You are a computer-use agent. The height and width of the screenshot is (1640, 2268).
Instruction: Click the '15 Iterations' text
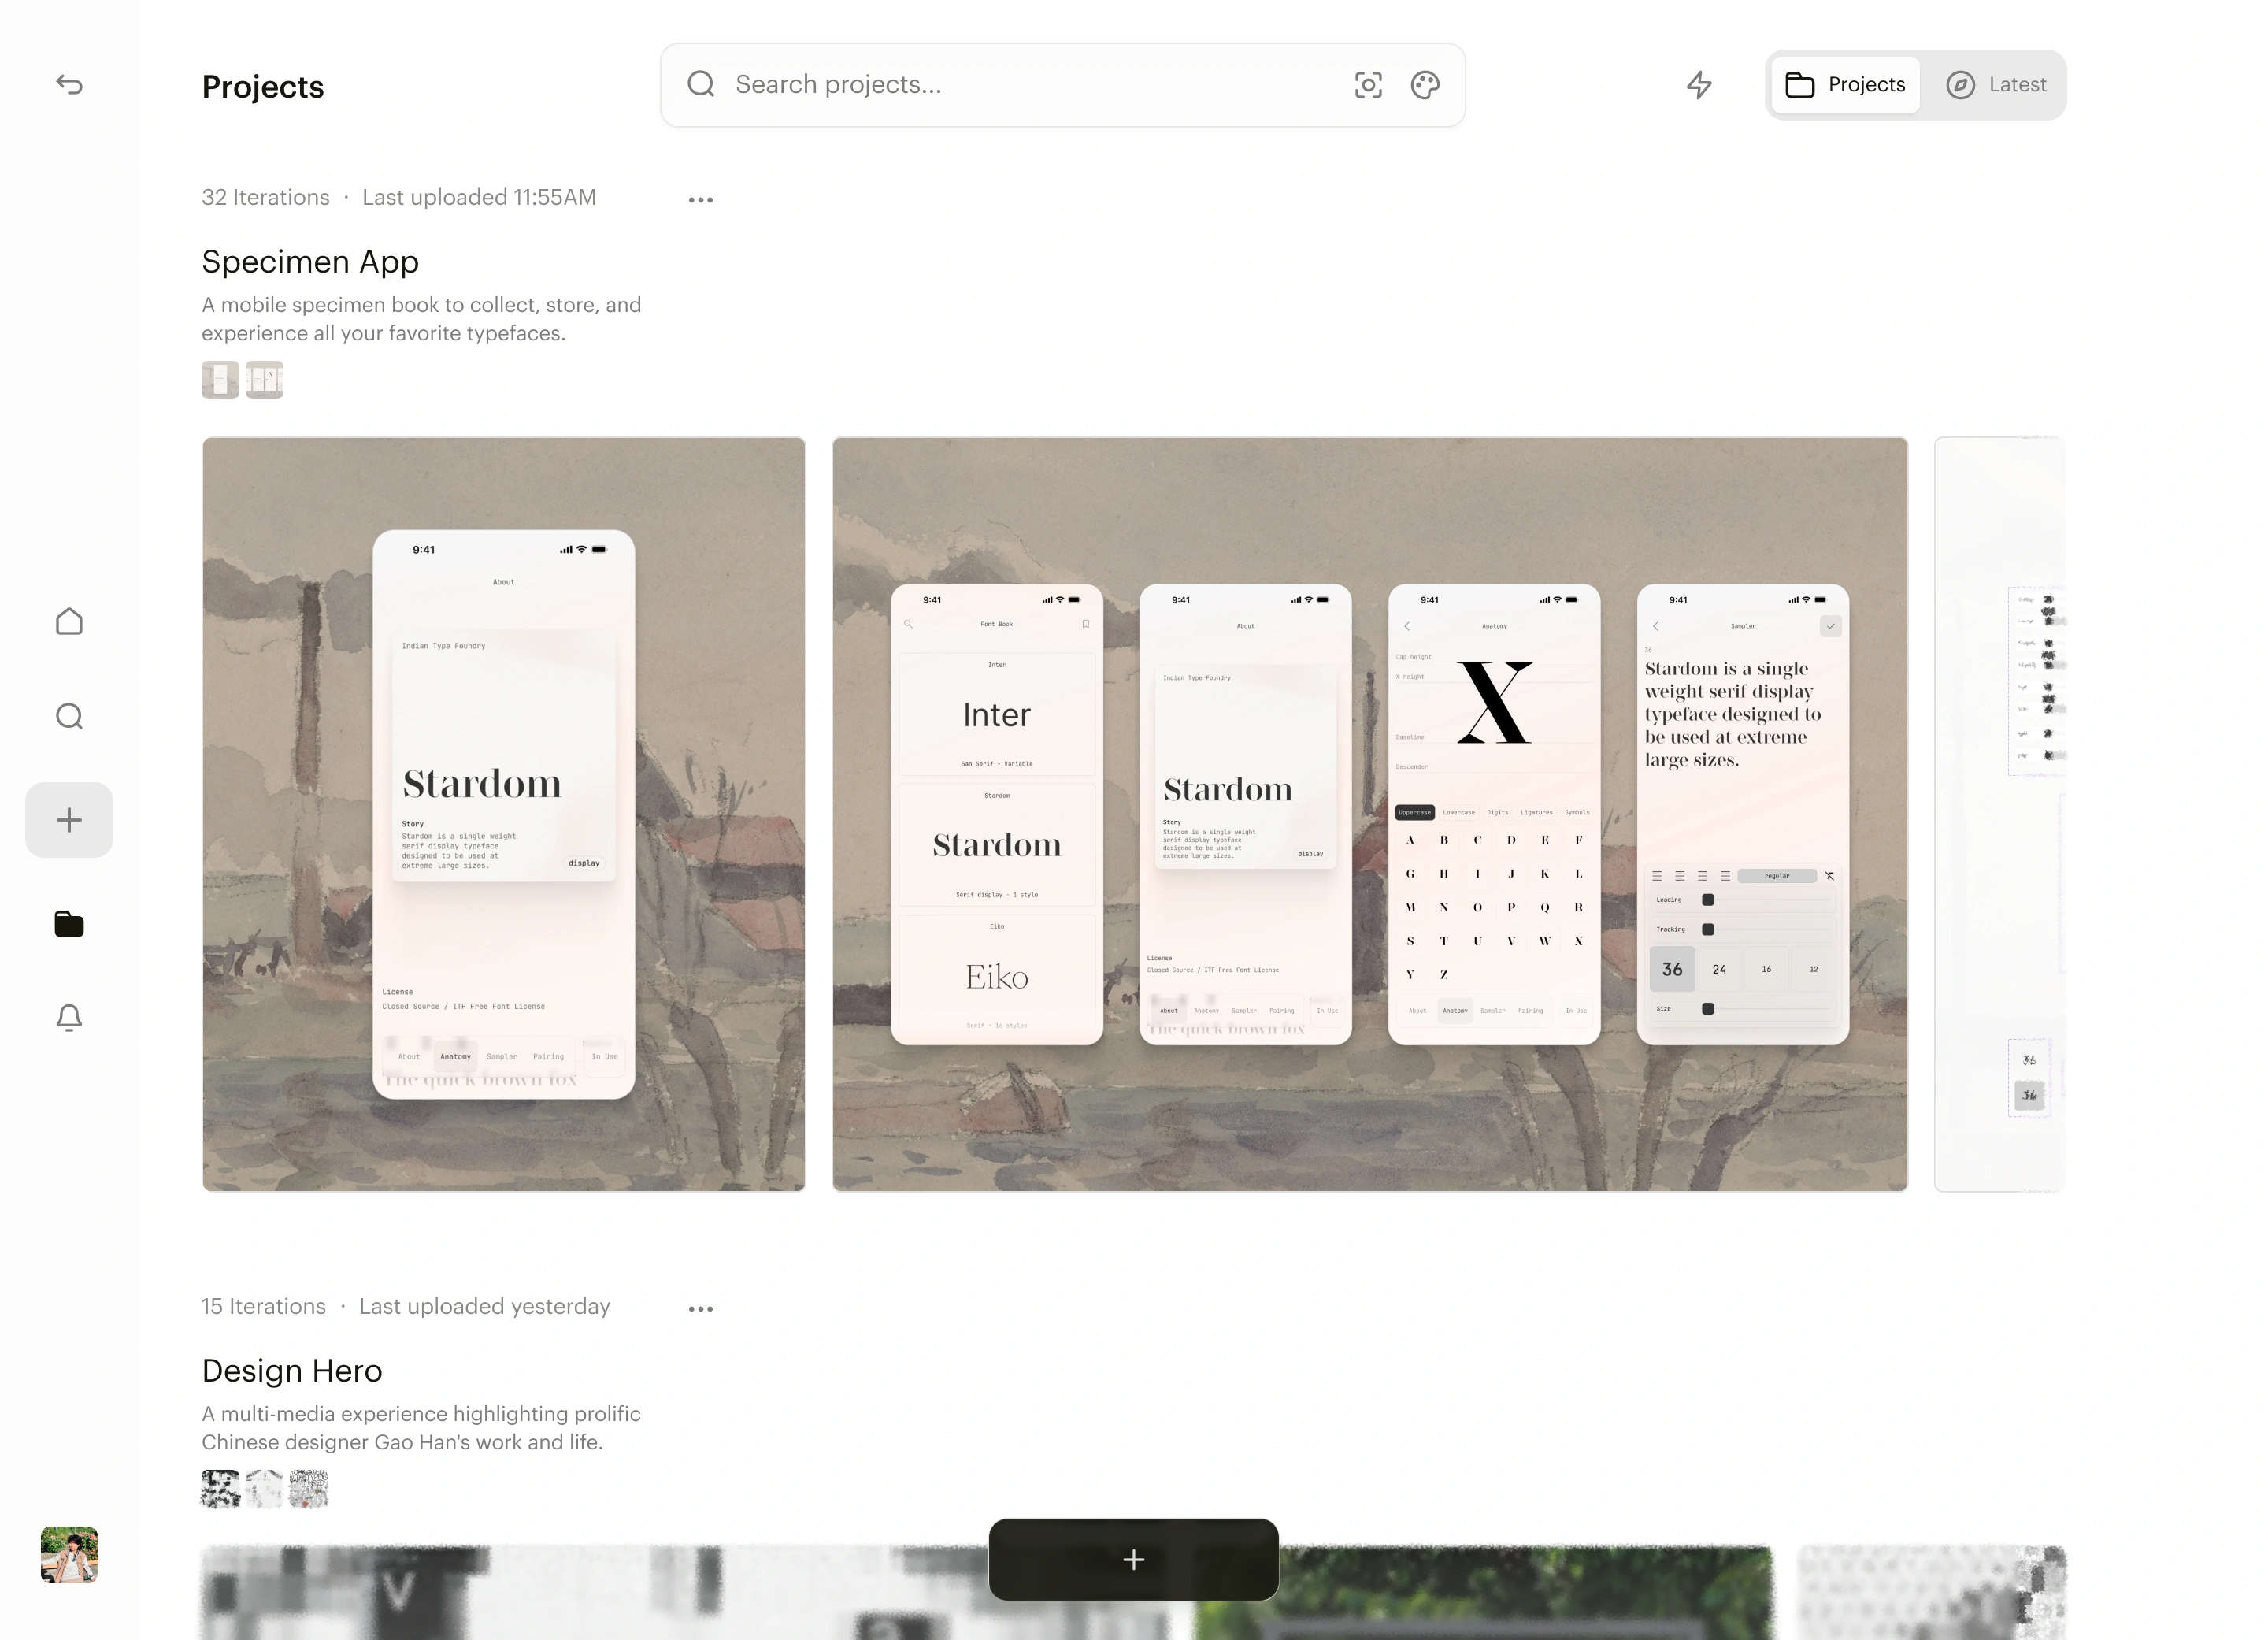[263, 1307]
